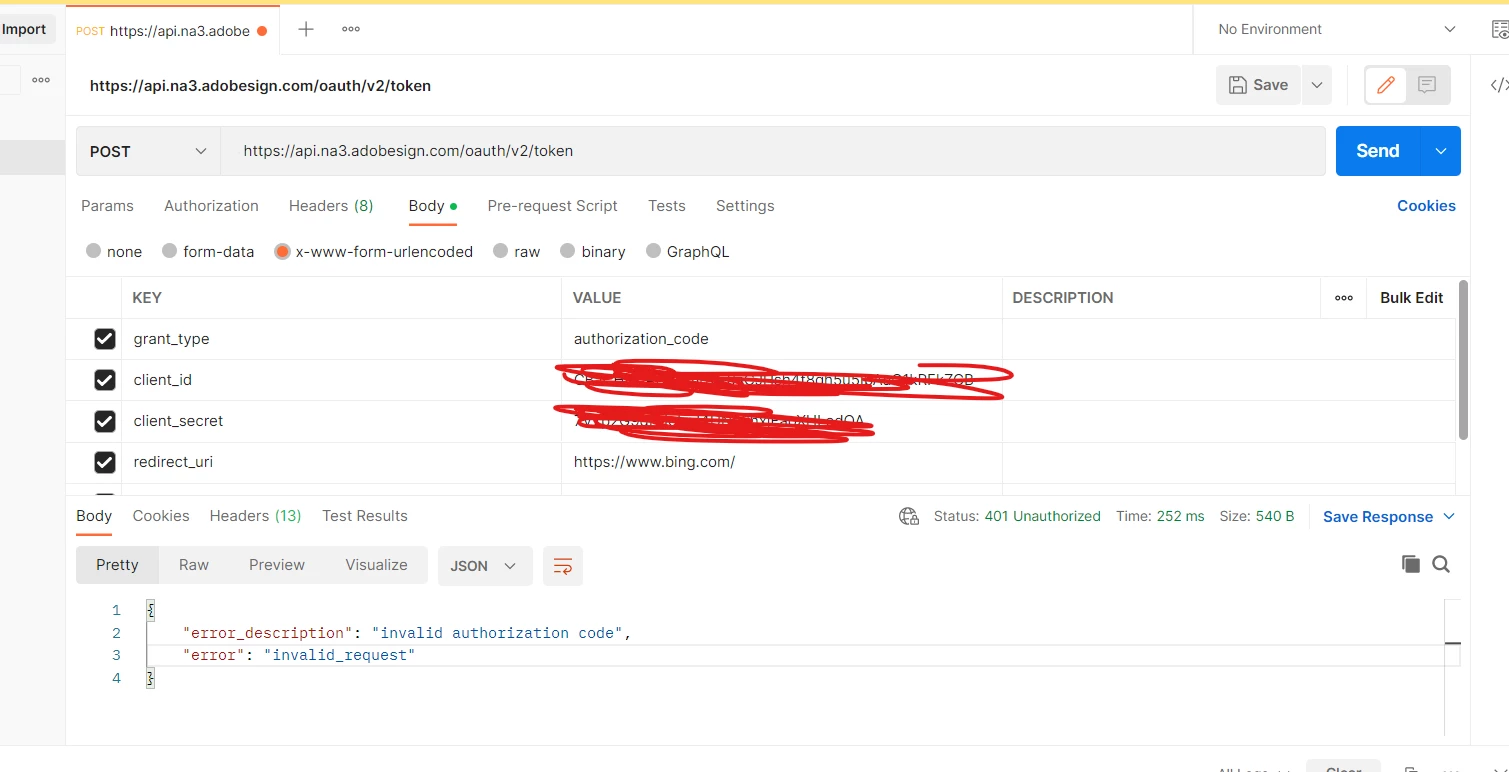
Task: Open tab options three-dots menu
Action: [351, 30]
